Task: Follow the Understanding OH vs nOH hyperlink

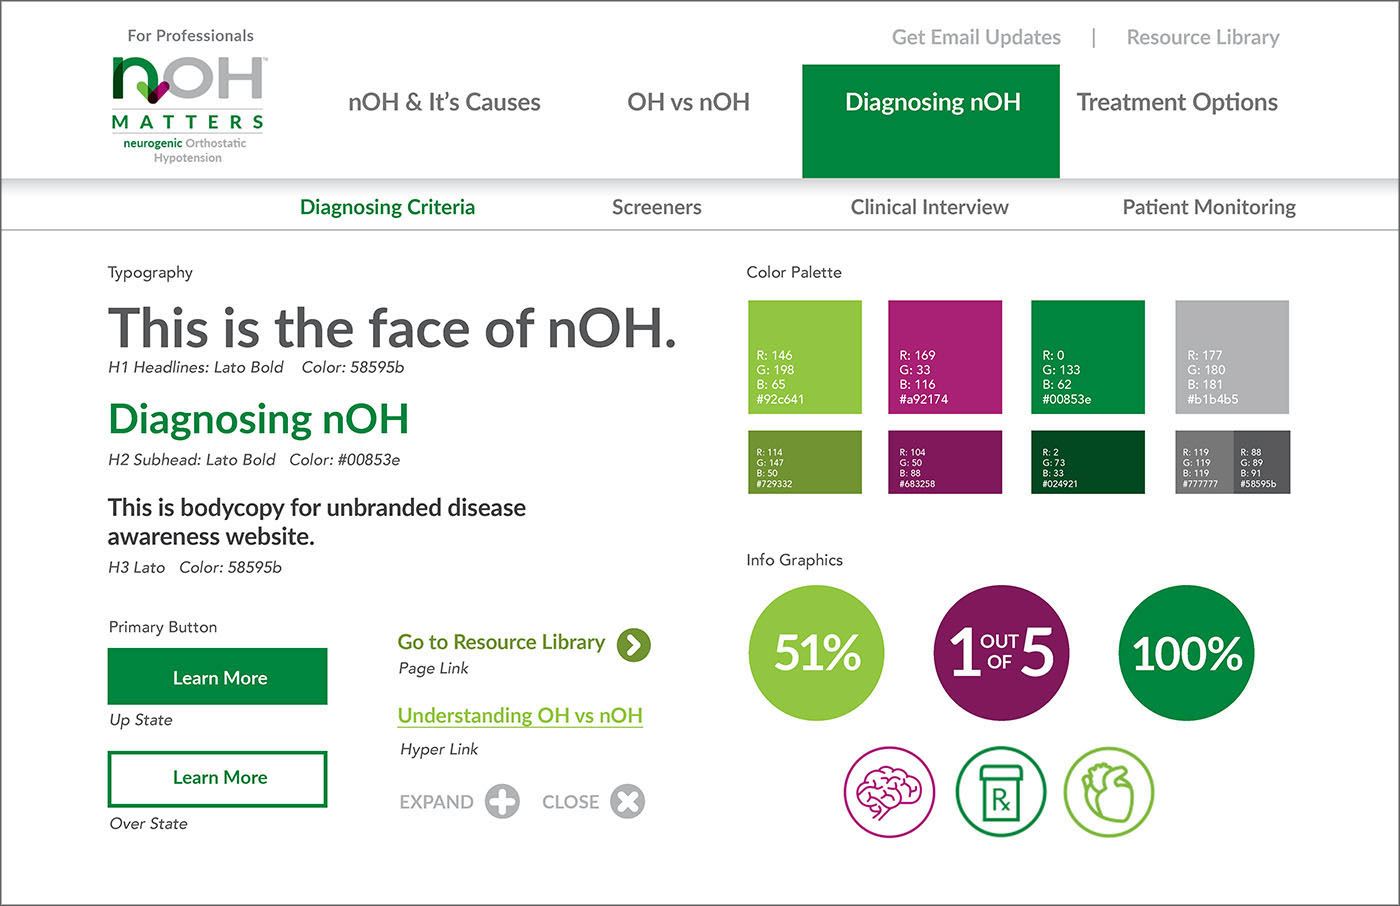Action: (x=520, y=716)
